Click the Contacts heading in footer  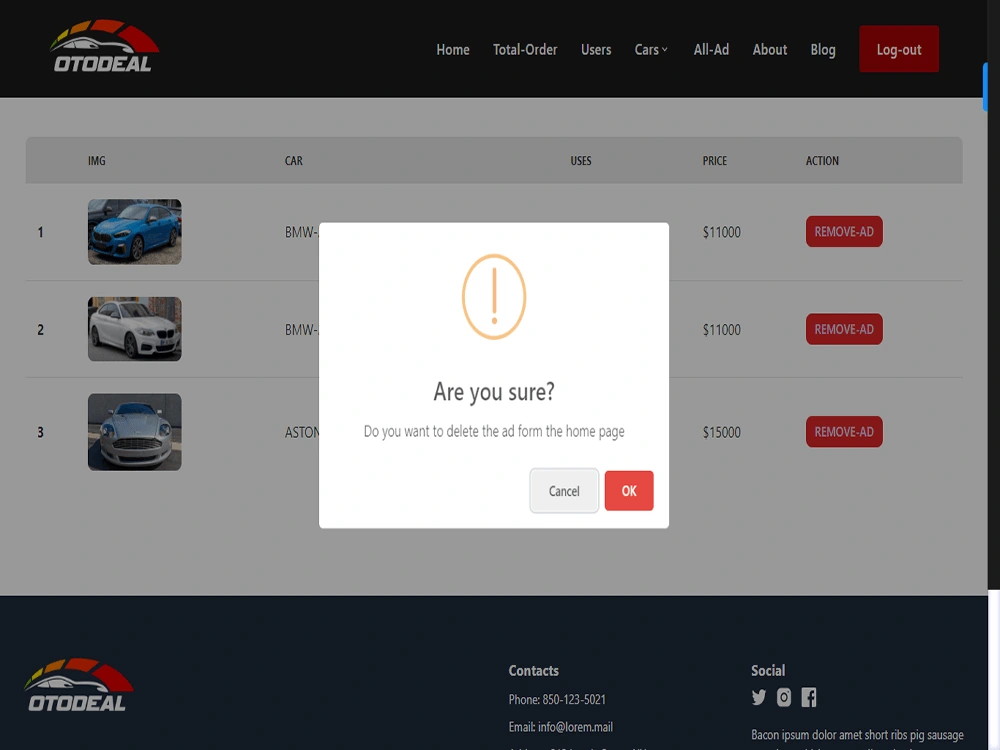click(x=533, y=670)
